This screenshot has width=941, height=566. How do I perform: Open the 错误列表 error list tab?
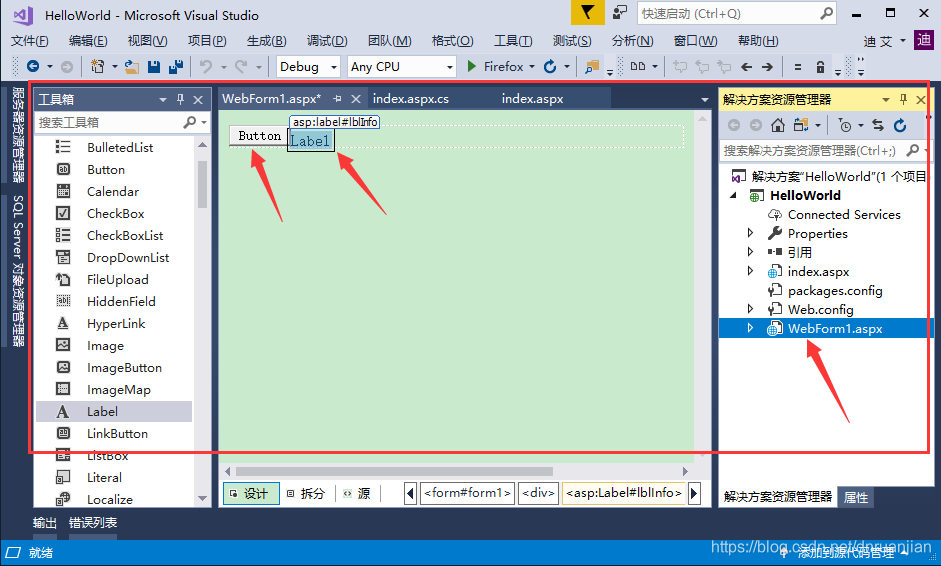coord(93,523)
